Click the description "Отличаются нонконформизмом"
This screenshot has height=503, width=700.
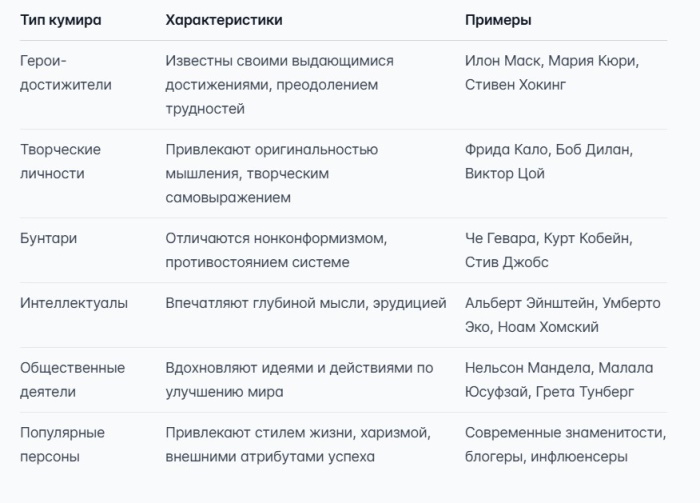click(x=275, y=251)
